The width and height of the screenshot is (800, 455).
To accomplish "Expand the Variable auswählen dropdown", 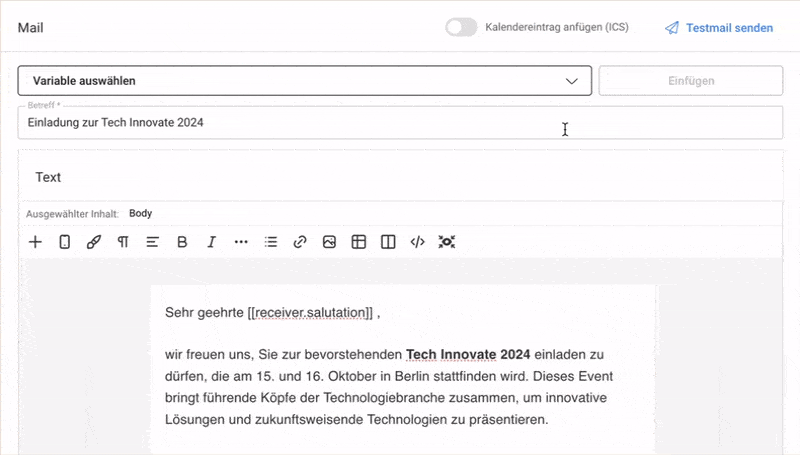I will (x=304, y=81).
